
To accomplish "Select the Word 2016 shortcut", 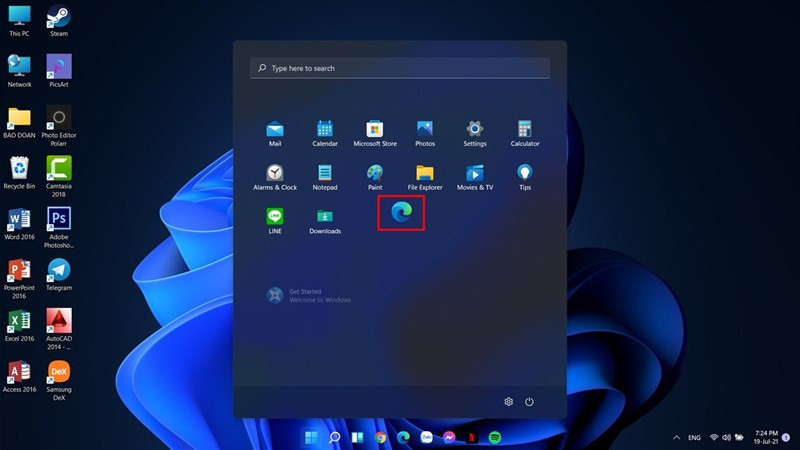I will 19,224.
